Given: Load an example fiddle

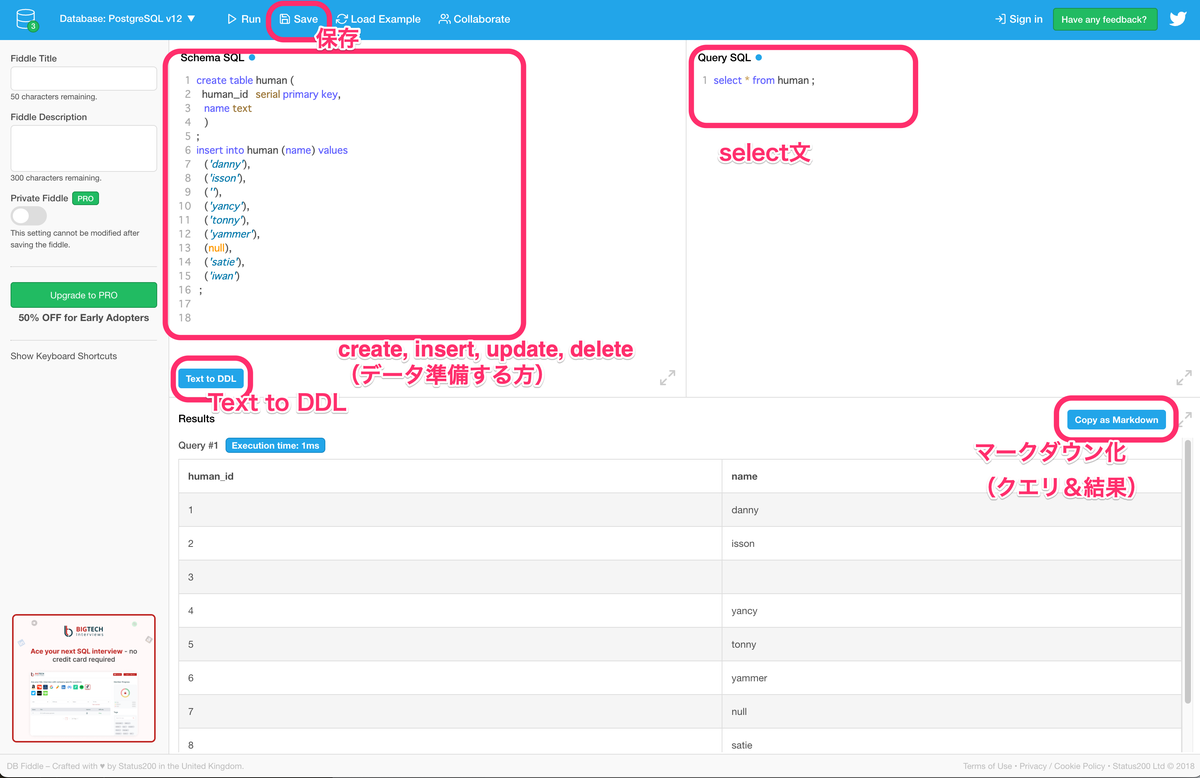Looking at the screenshot, I should [378, 18].
